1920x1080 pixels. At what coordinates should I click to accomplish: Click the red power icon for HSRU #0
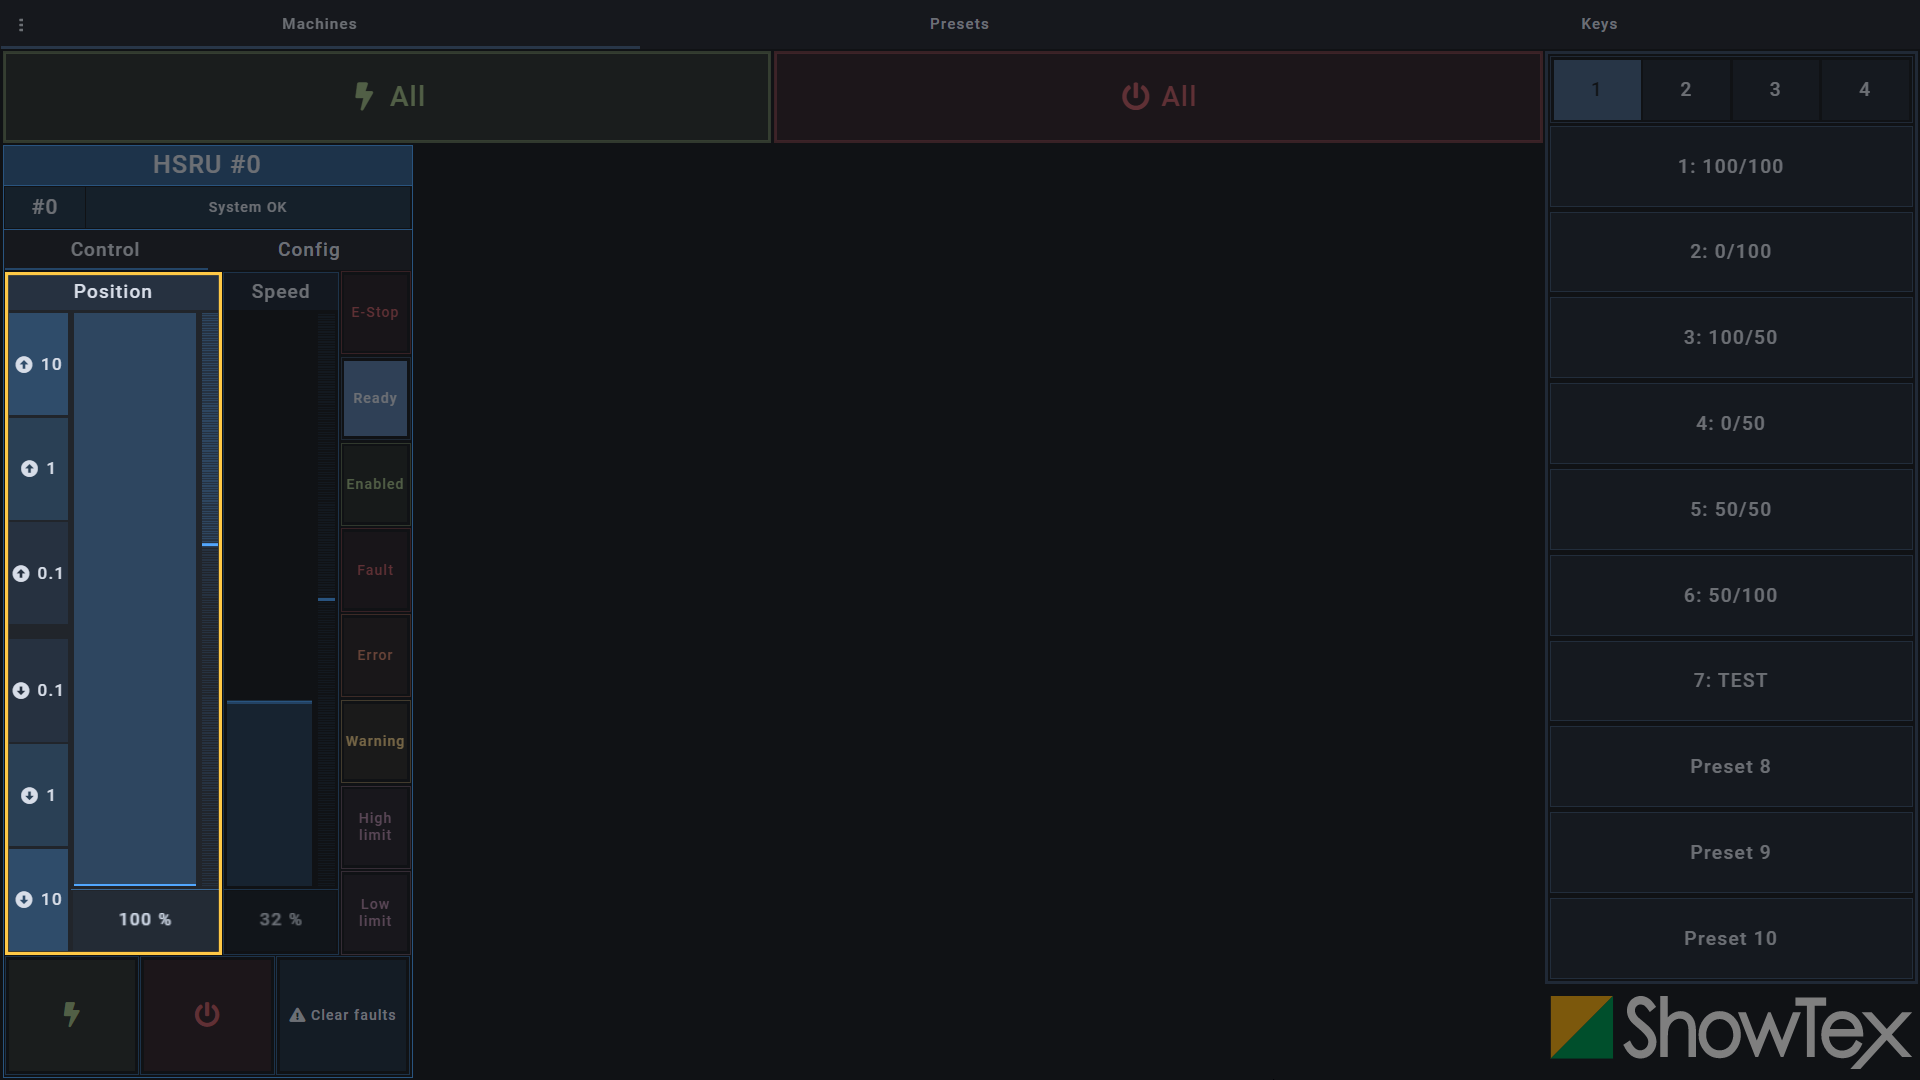pos(207,1015)
